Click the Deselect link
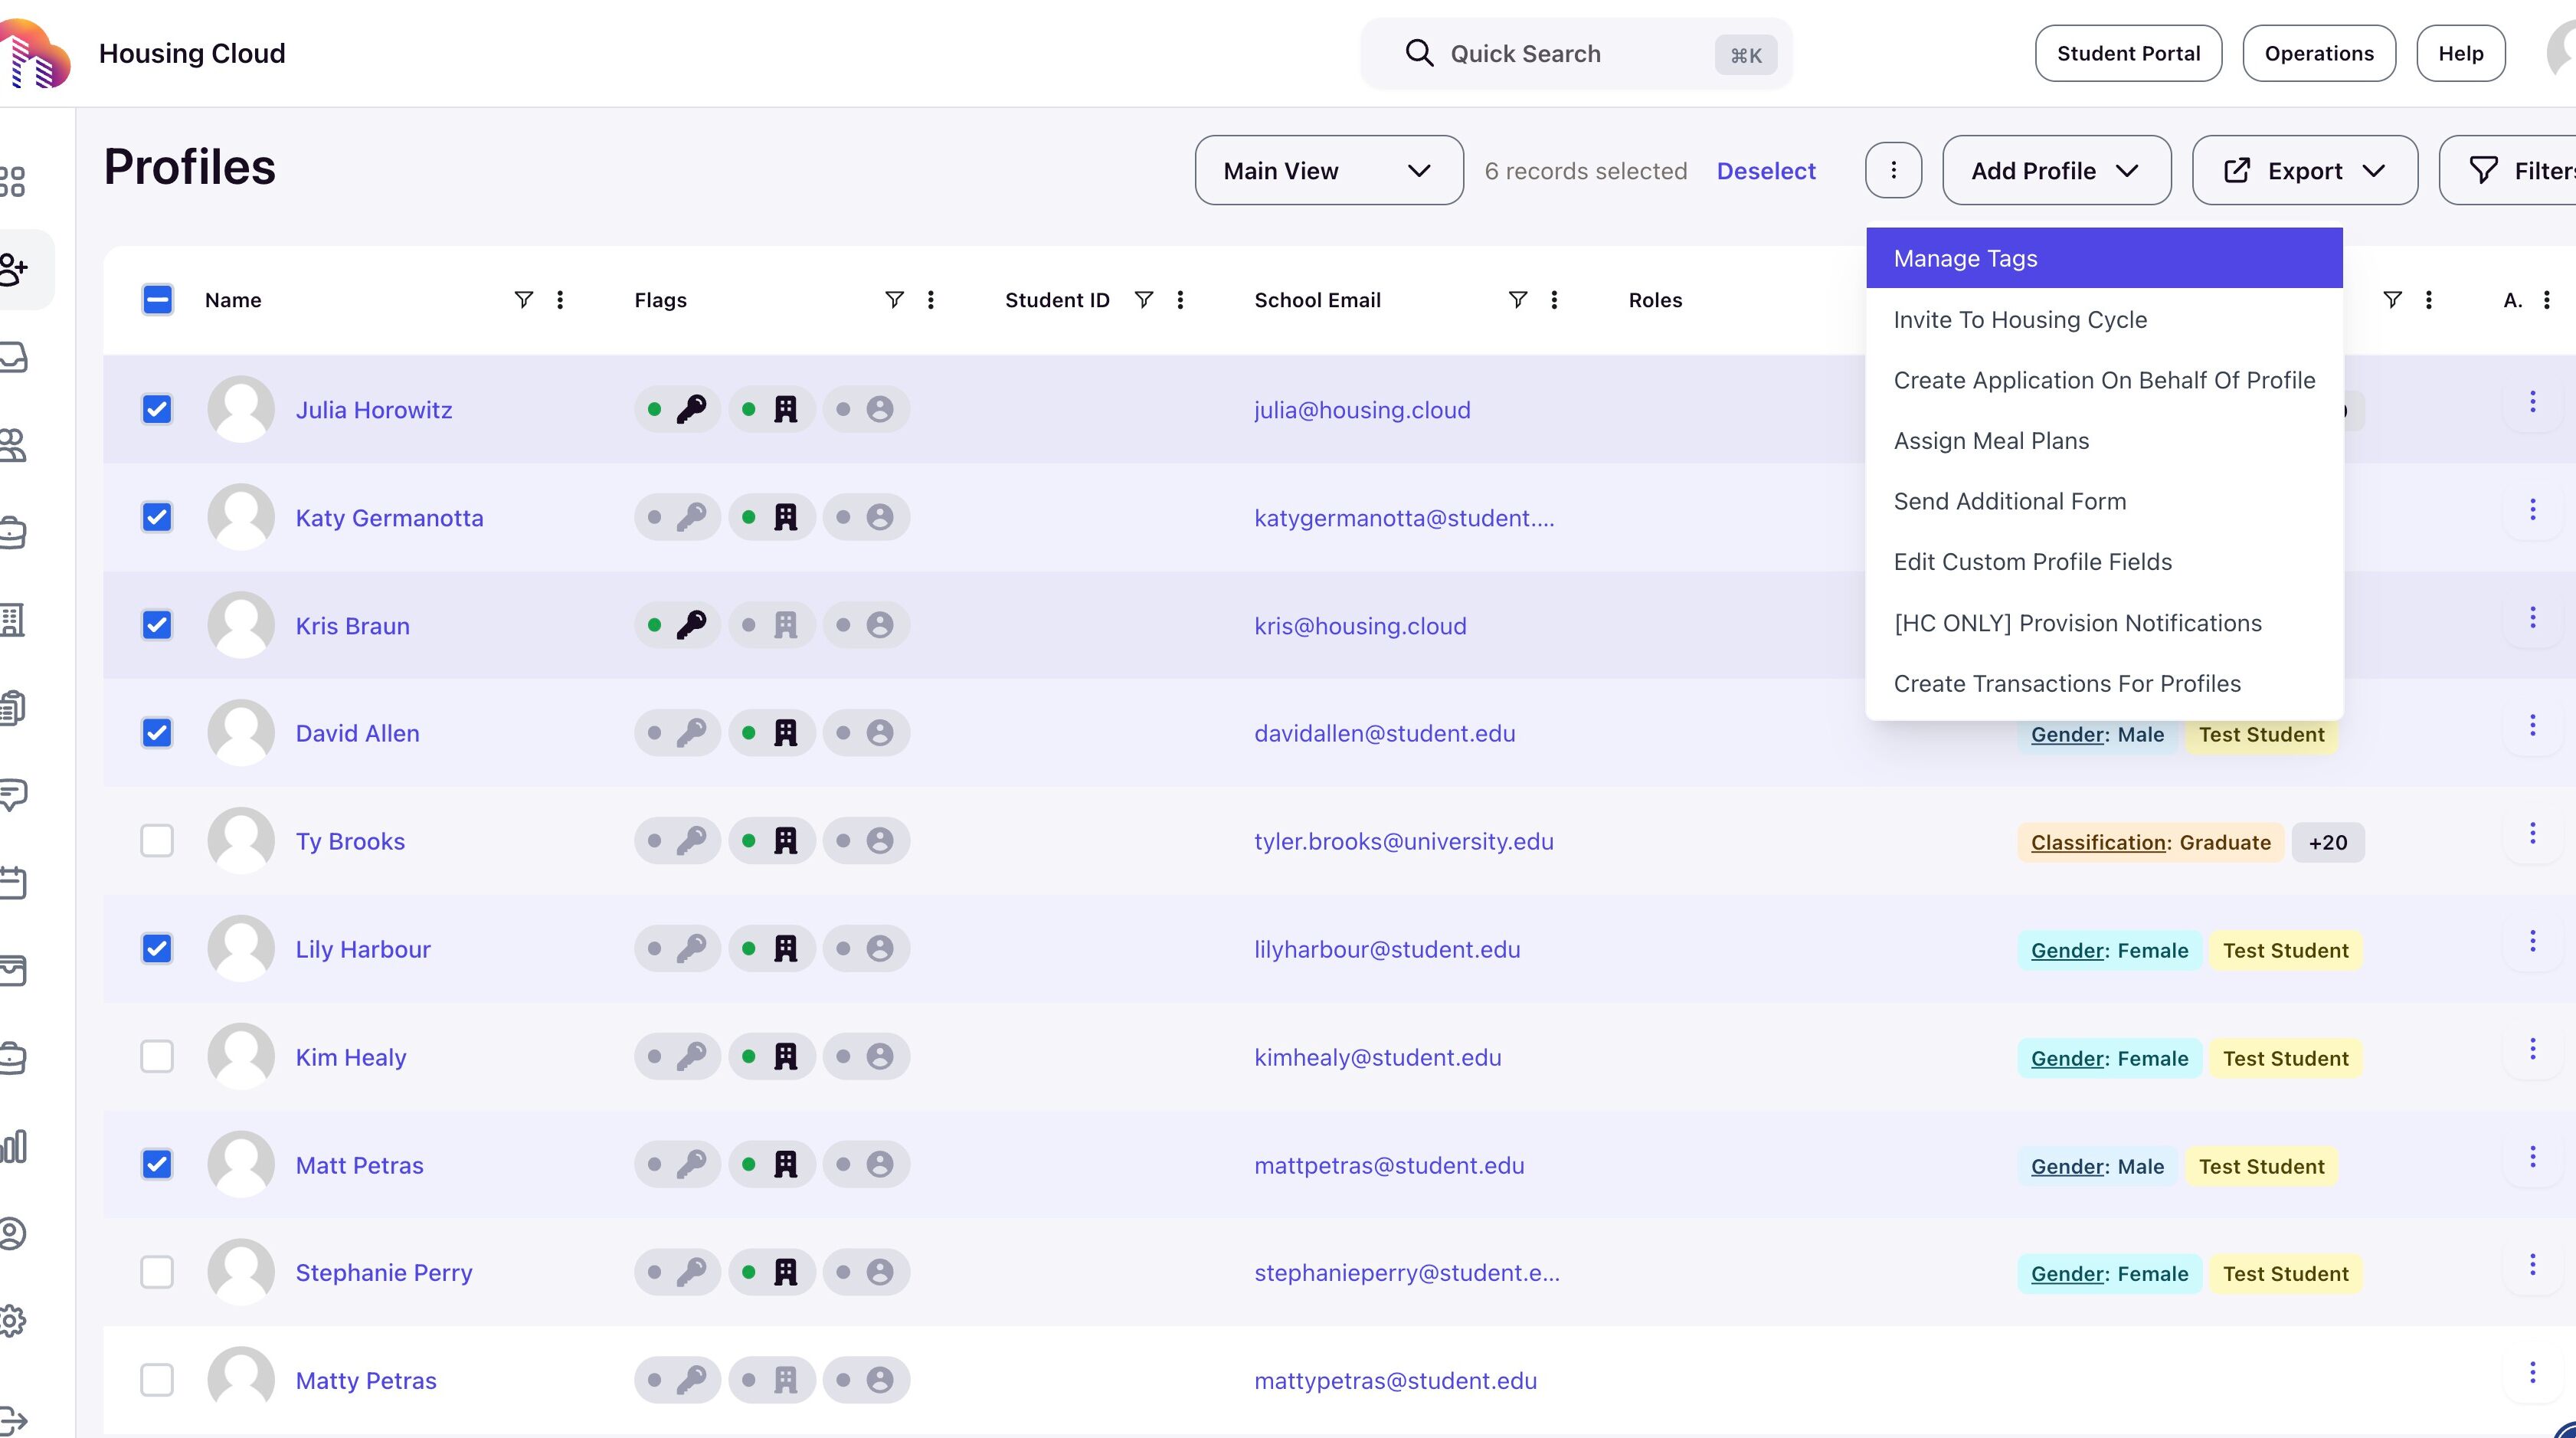This screenshot has width=2576, height=1438. point(1765,171)
